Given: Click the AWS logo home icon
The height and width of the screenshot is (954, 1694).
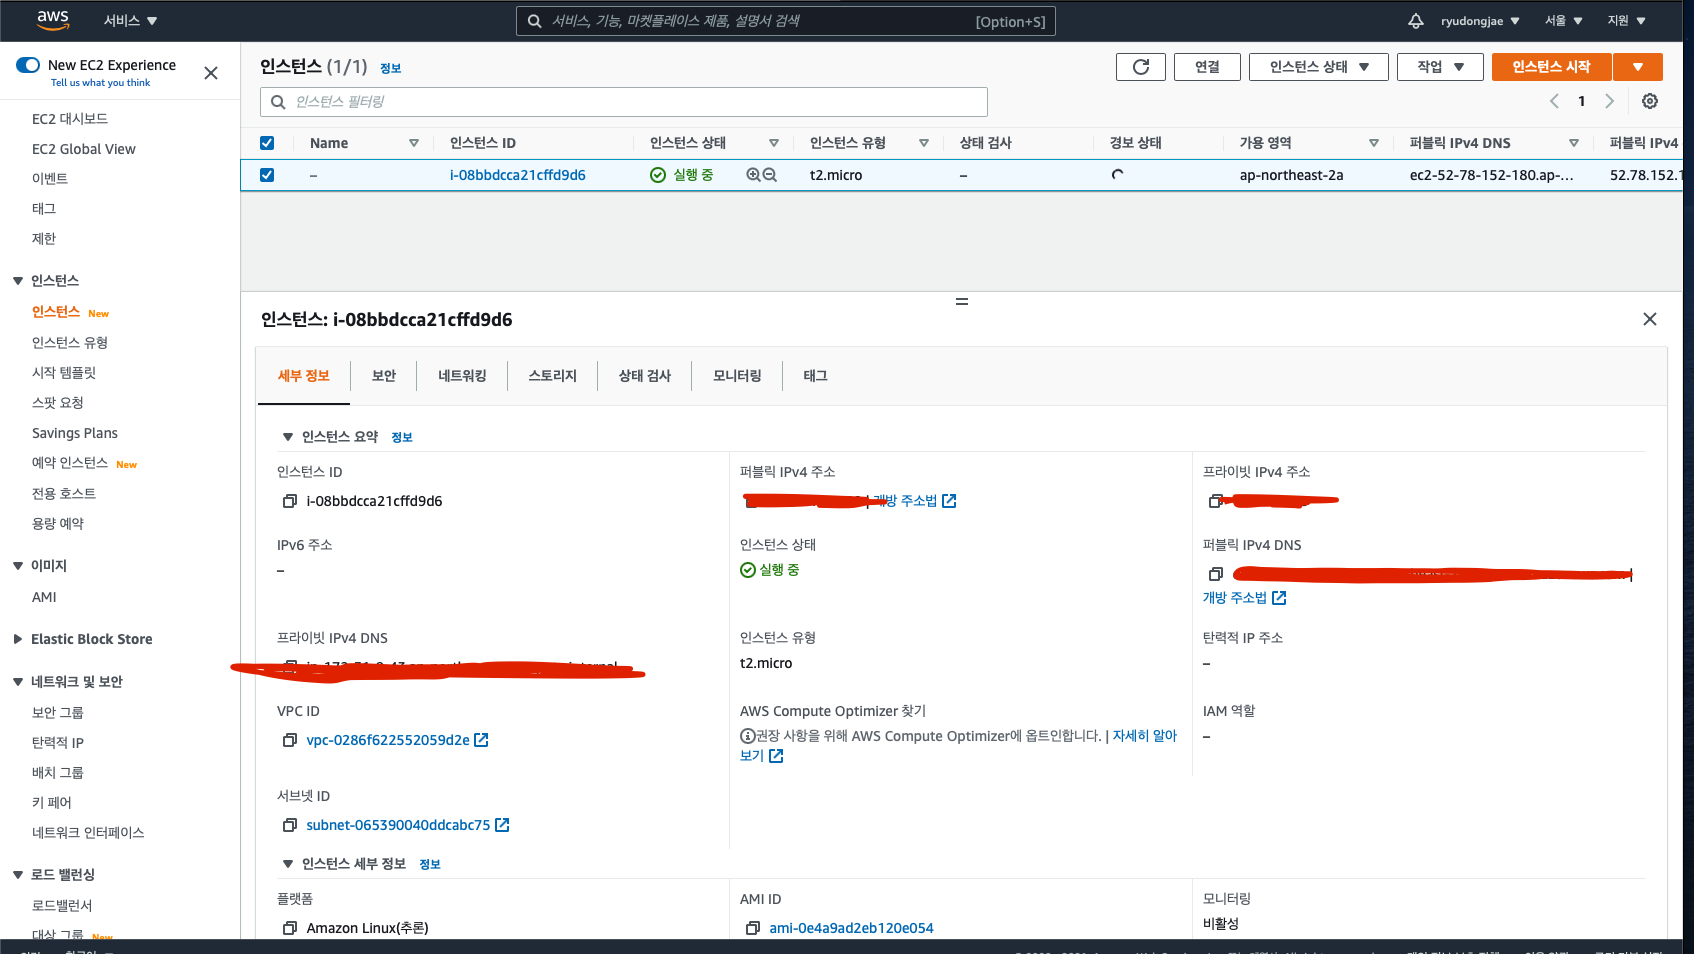Looking at the screenshot, I should (x=52, y=19).
